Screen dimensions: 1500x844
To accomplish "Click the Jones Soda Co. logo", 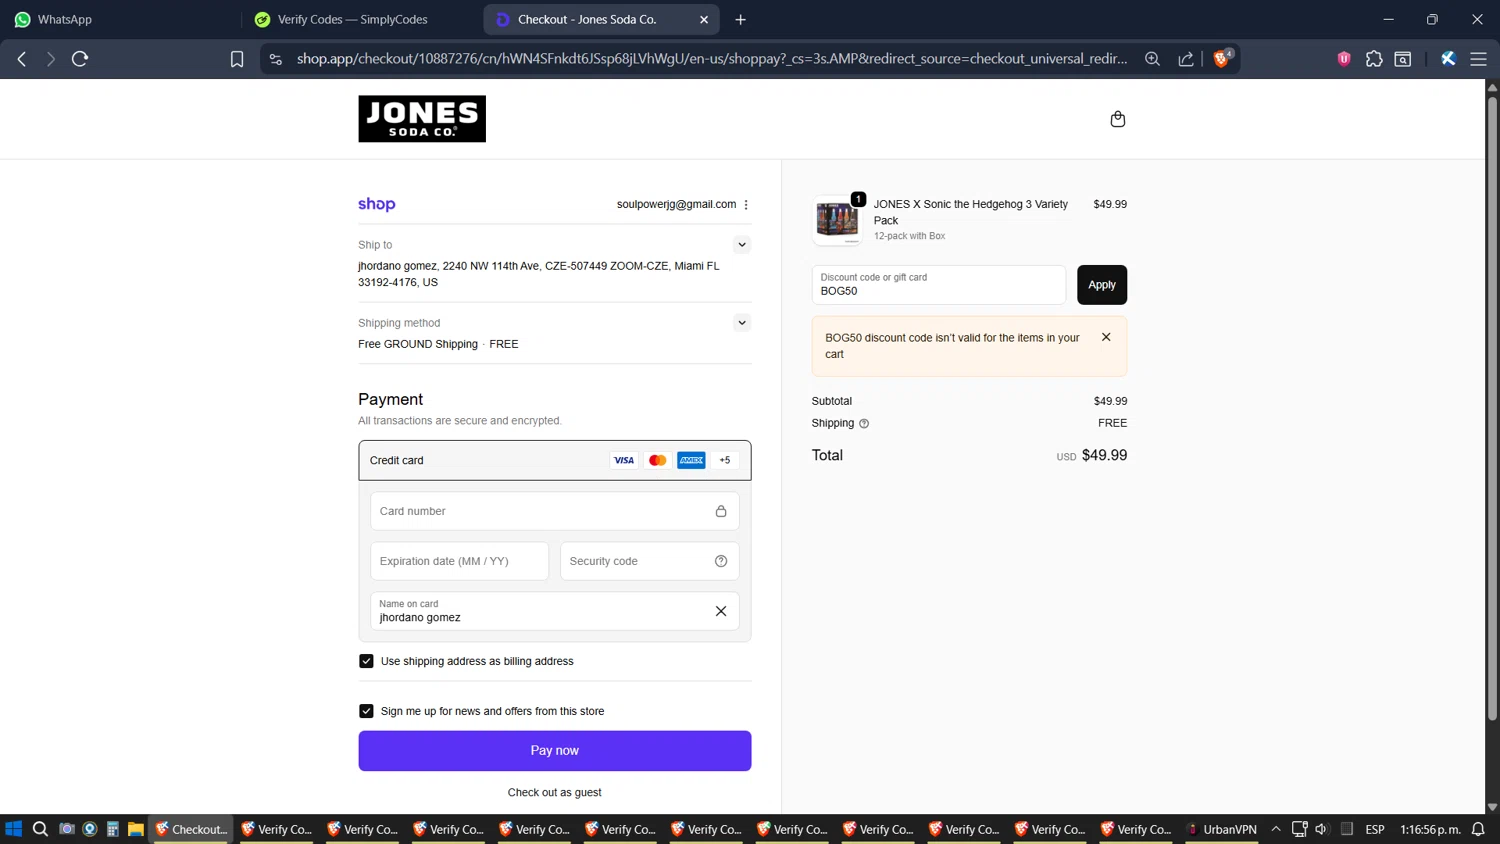I will [422, 119].
